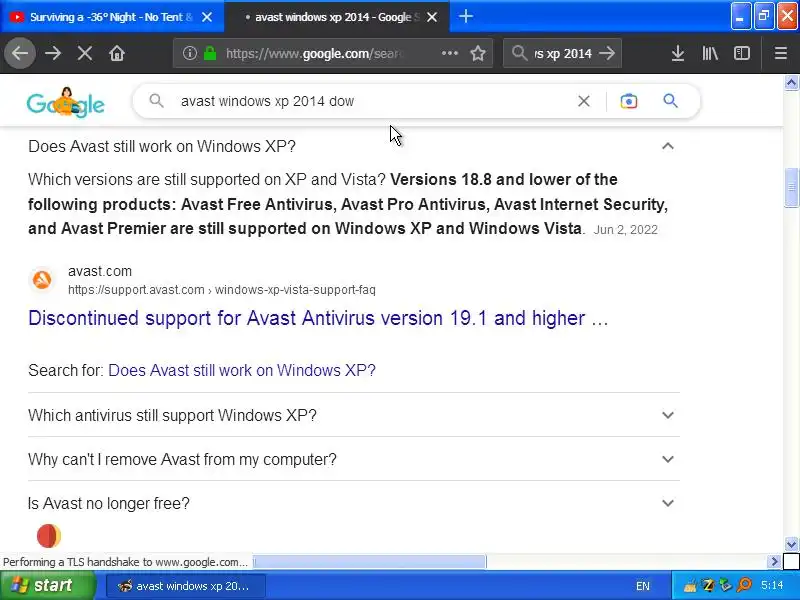
Task: Click the search icon inside Google's search field
Action: click(x=156, y=101)
